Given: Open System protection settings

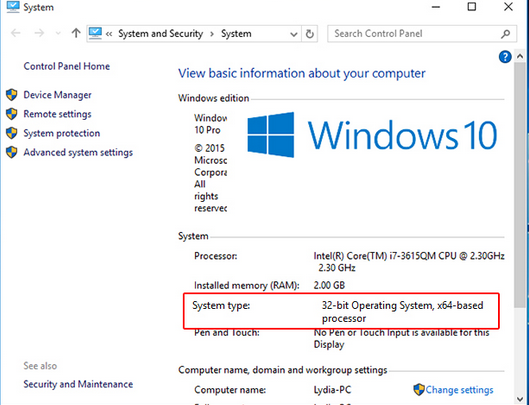Looking at the screenshot, I should (x=61, y=133).
